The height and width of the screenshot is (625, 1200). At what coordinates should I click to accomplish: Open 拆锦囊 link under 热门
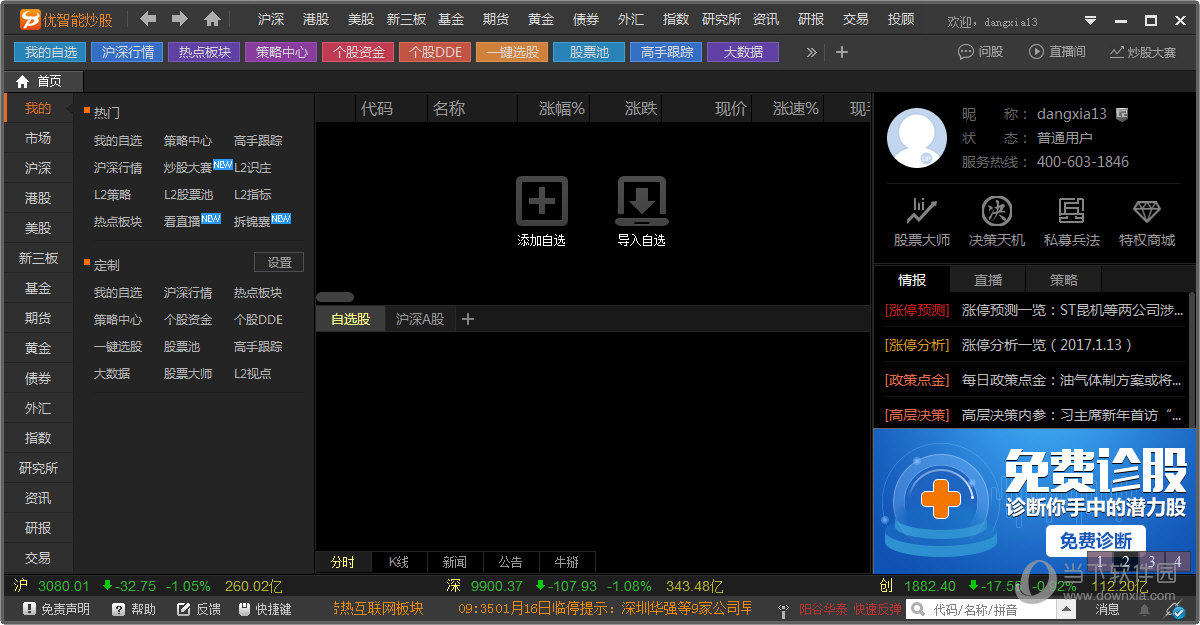(x=252, y=222)
